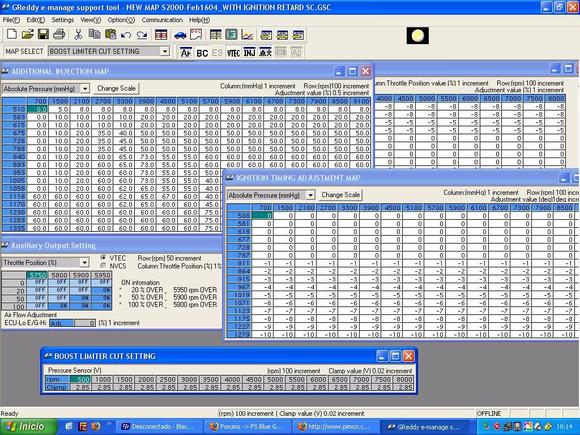Toggle ON cell at 5950 rpm, 20% throttle

(x=102, y=290)
